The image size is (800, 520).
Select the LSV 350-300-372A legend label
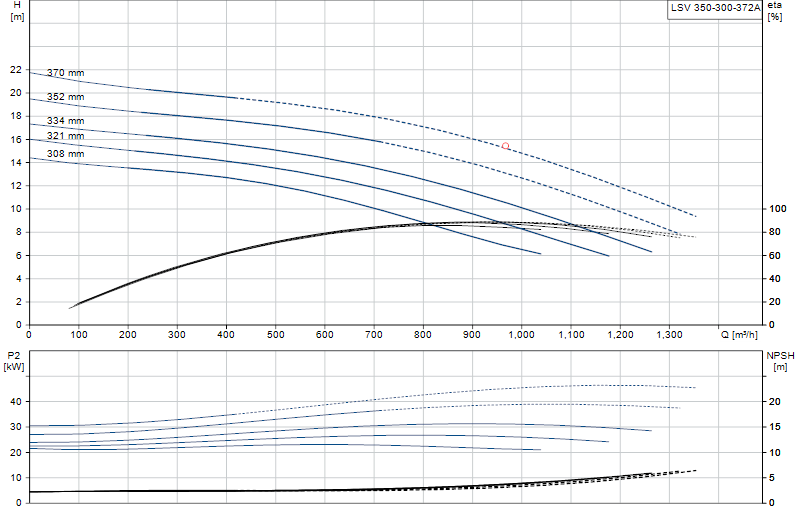pyautogui.click(x=715, y=8)
